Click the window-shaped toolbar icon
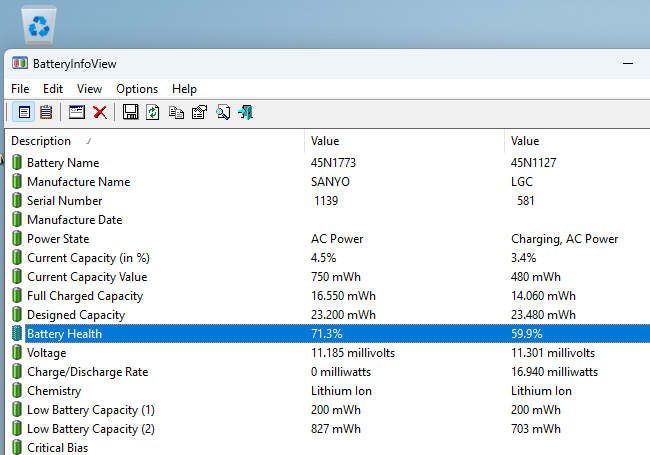Viewport: 650px width, 455px height. [x=77, y=112]
